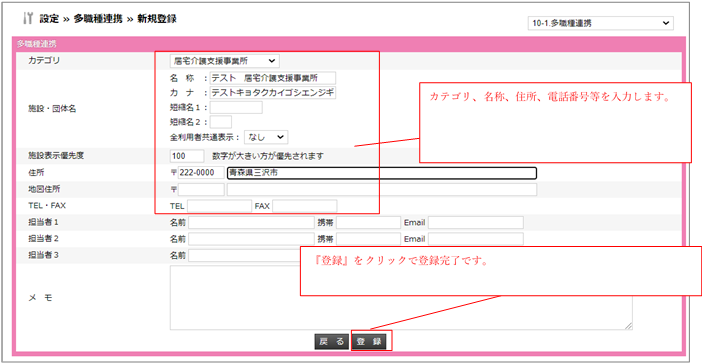Click the postal code field showing 222-0000
The width and height of the screenshot is (702, 364).
coord(201,172)
